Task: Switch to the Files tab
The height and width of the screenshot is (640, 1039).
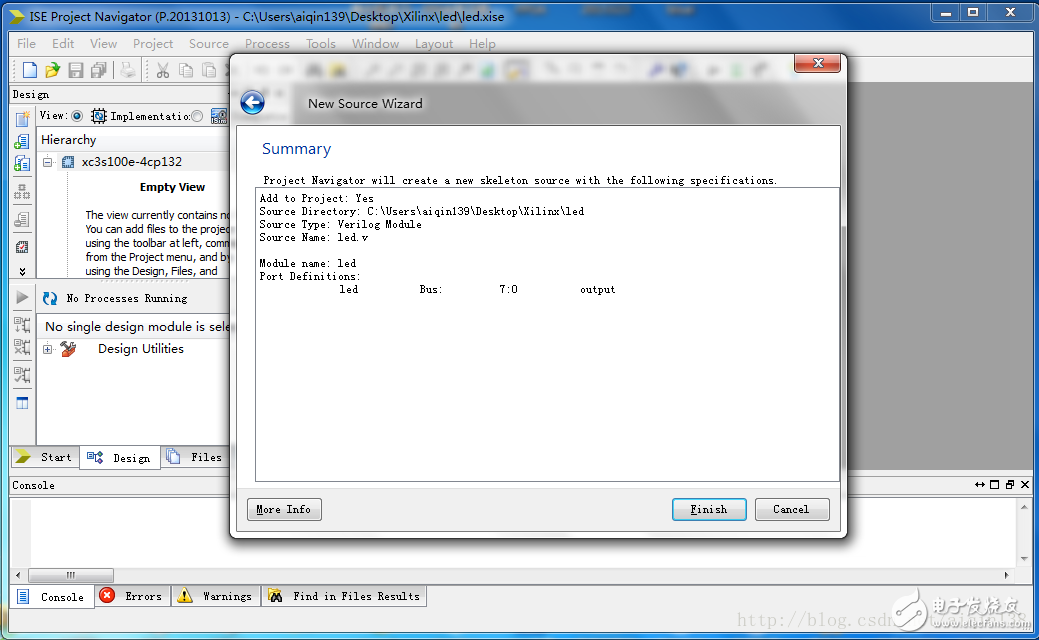Action: (x=195, y=457)
